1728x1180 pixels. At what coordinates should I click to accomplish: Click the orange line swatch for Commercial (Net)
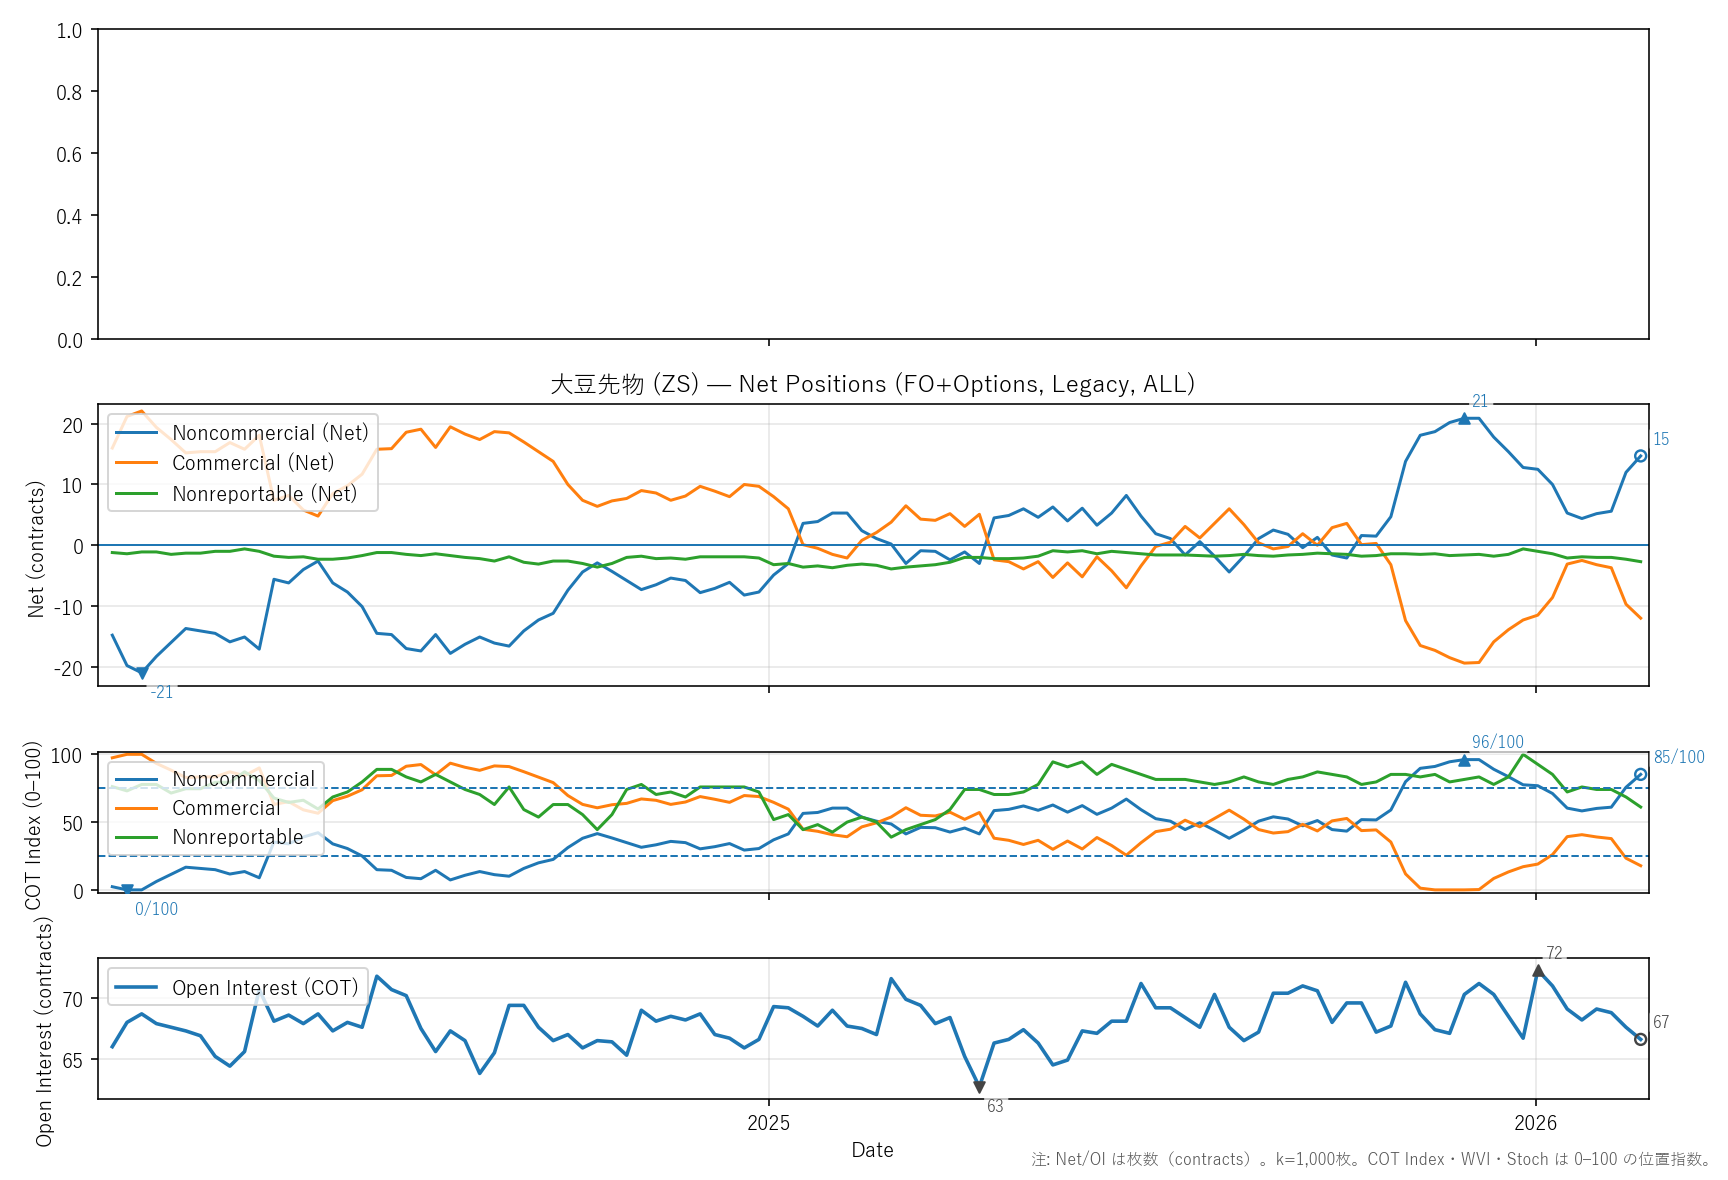click(137, 463)
